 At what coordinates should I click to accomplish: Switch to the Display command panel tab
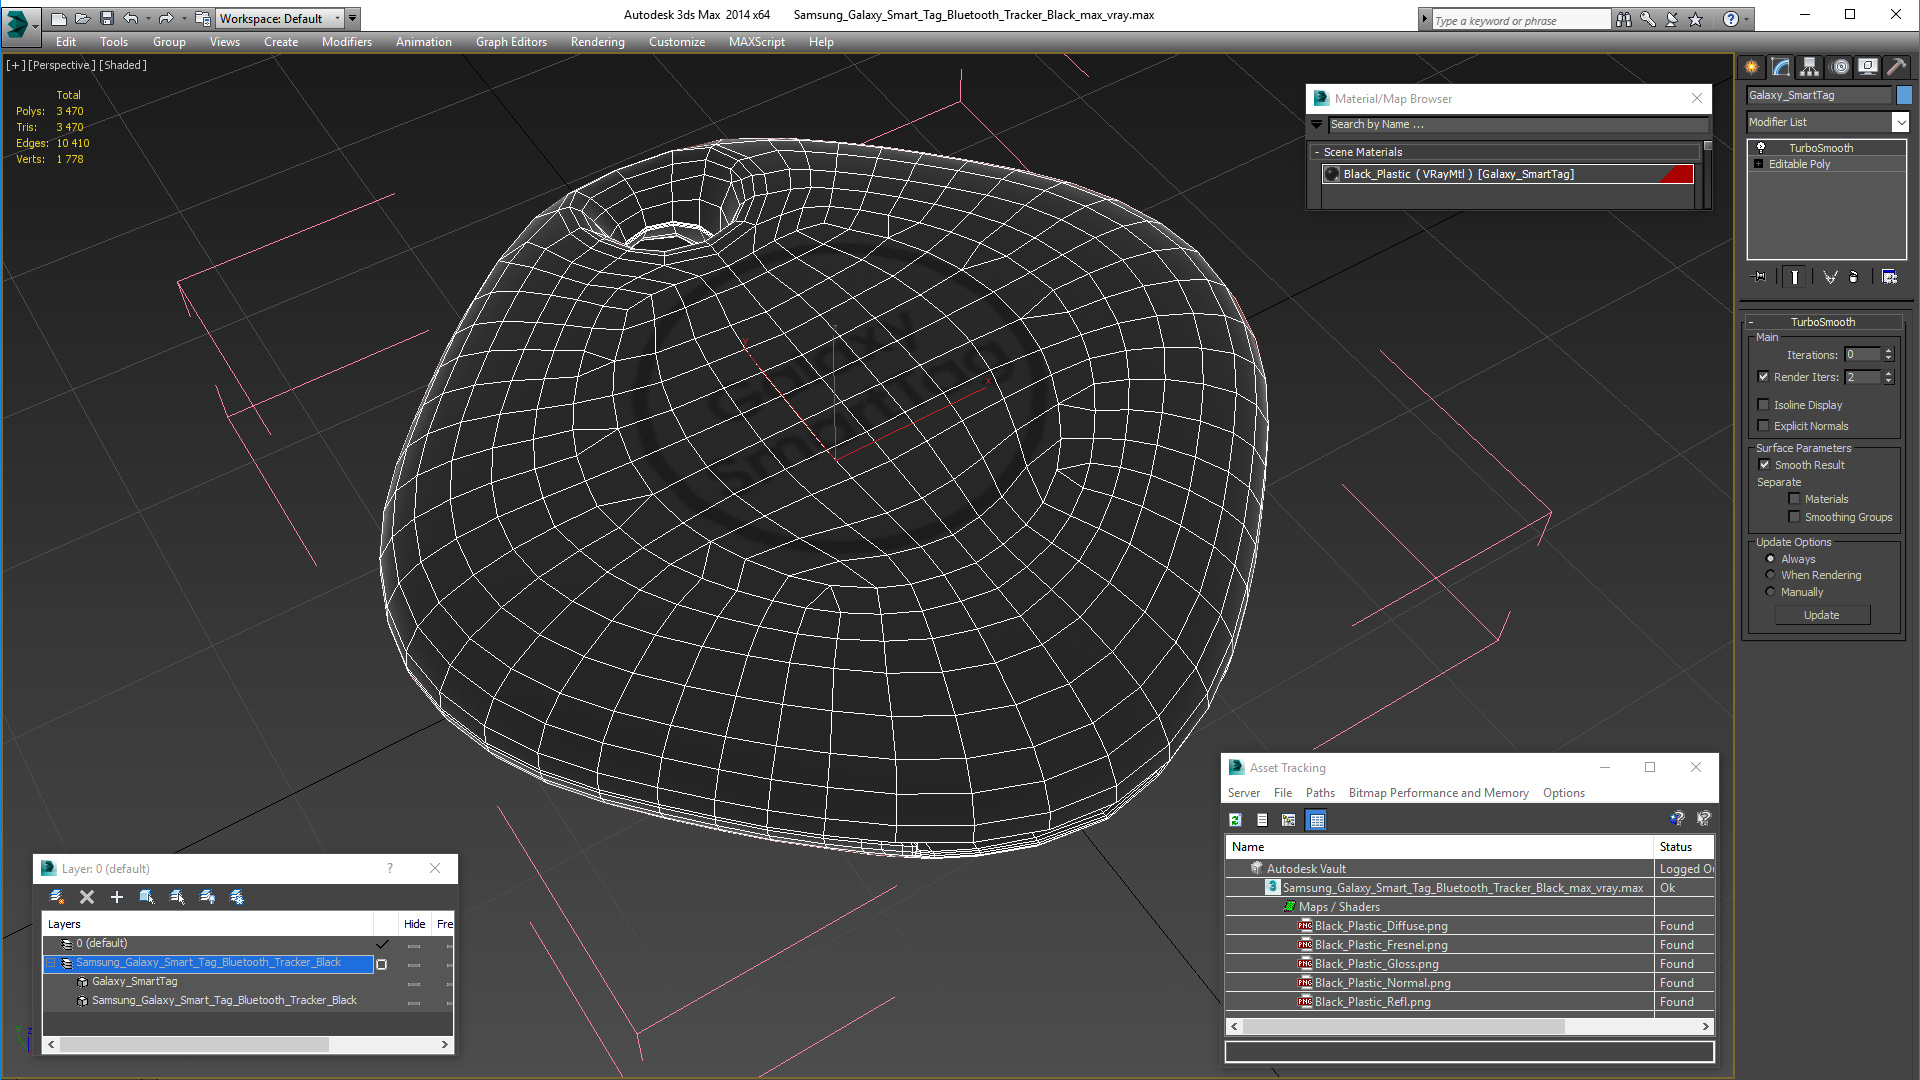tap(1868, 67)
